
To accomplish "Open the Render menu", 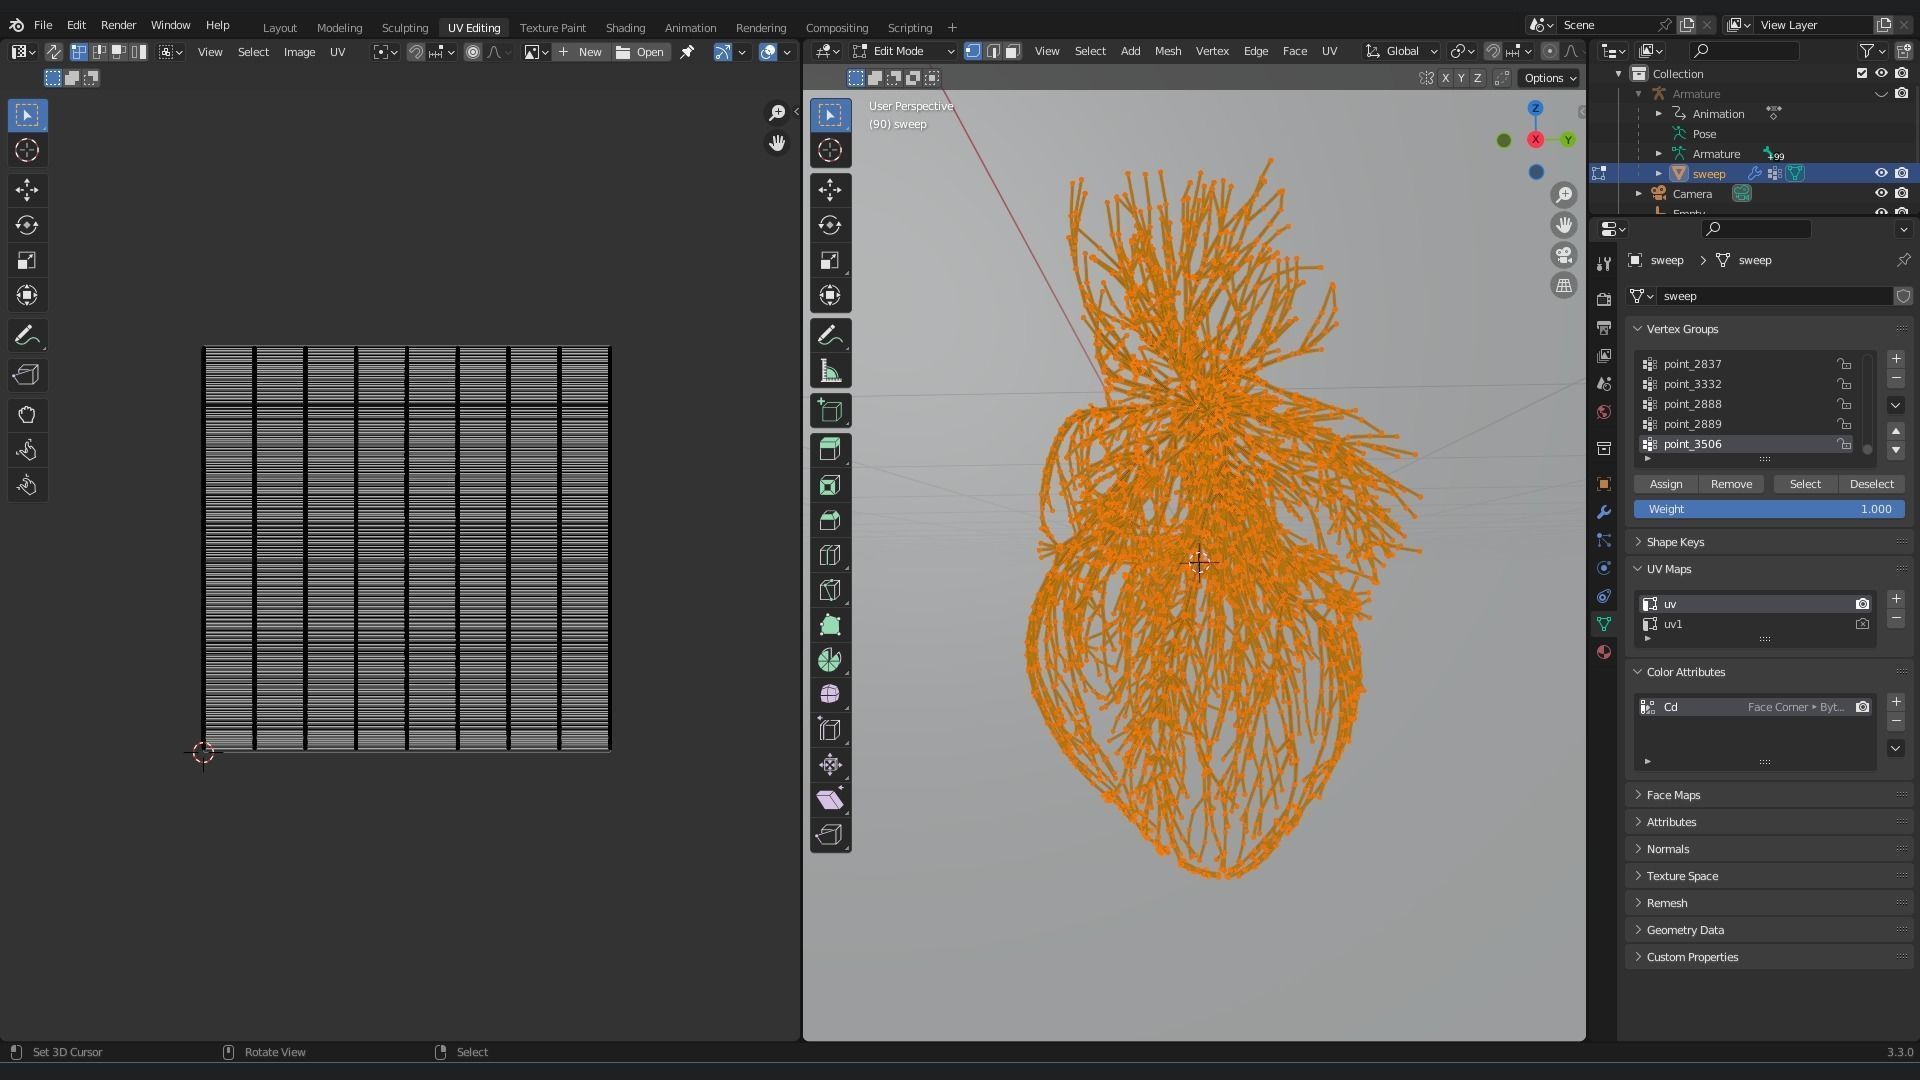I will point(118,25).
